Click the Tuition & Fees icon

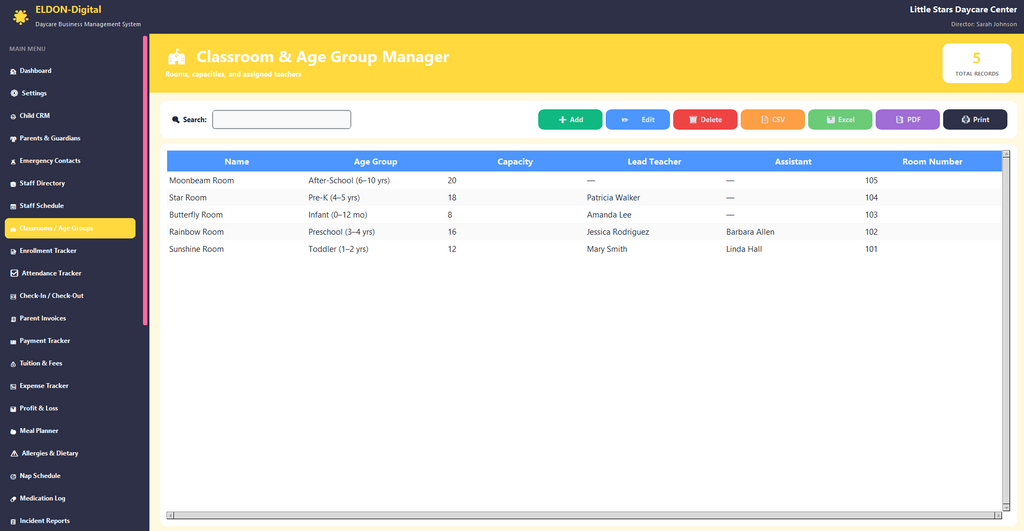coord(13,364)
